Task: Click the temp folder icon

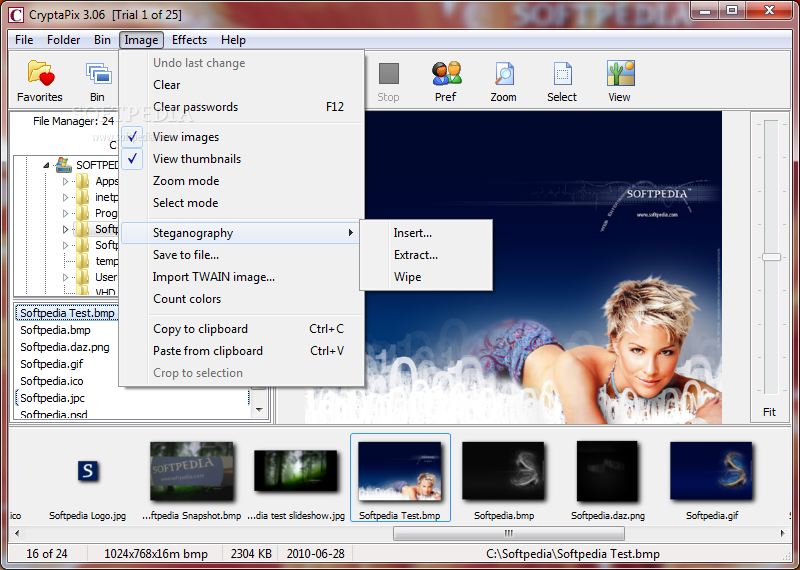Action: coord(83,261)
